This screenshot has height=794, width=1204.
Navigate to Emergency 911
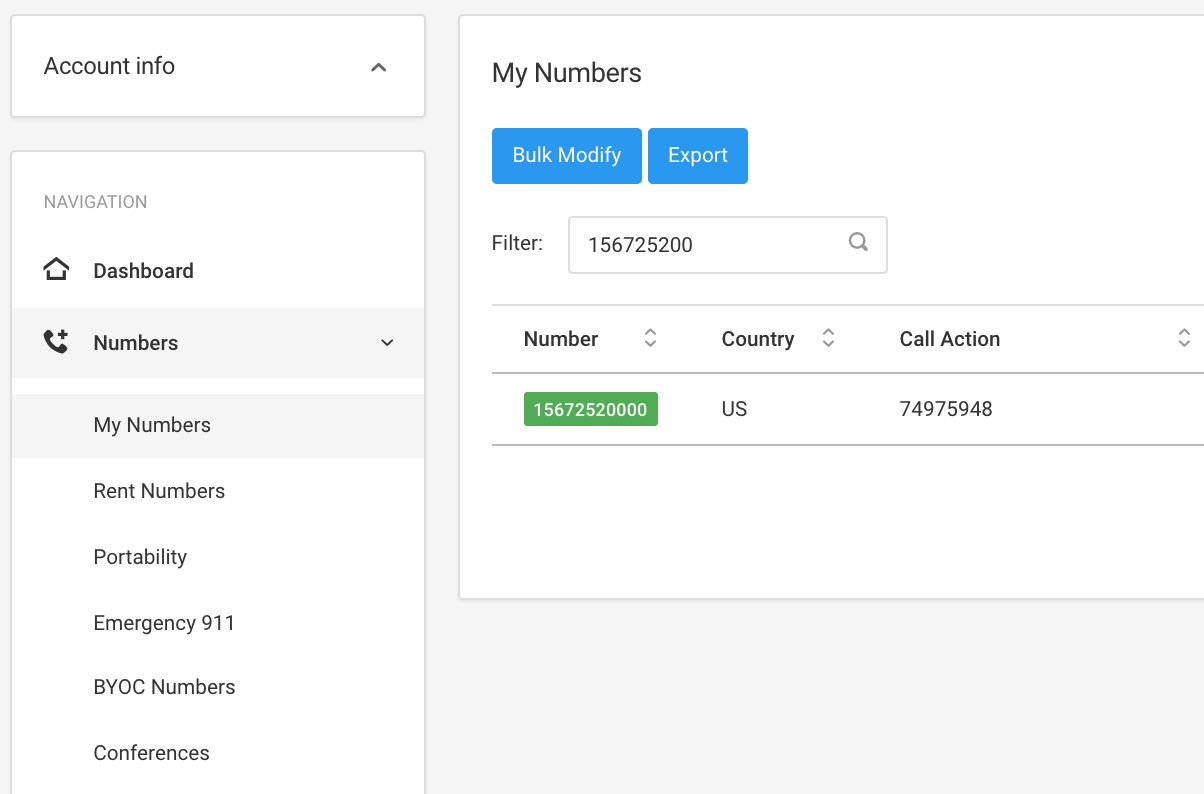click(x=164, y=623)
